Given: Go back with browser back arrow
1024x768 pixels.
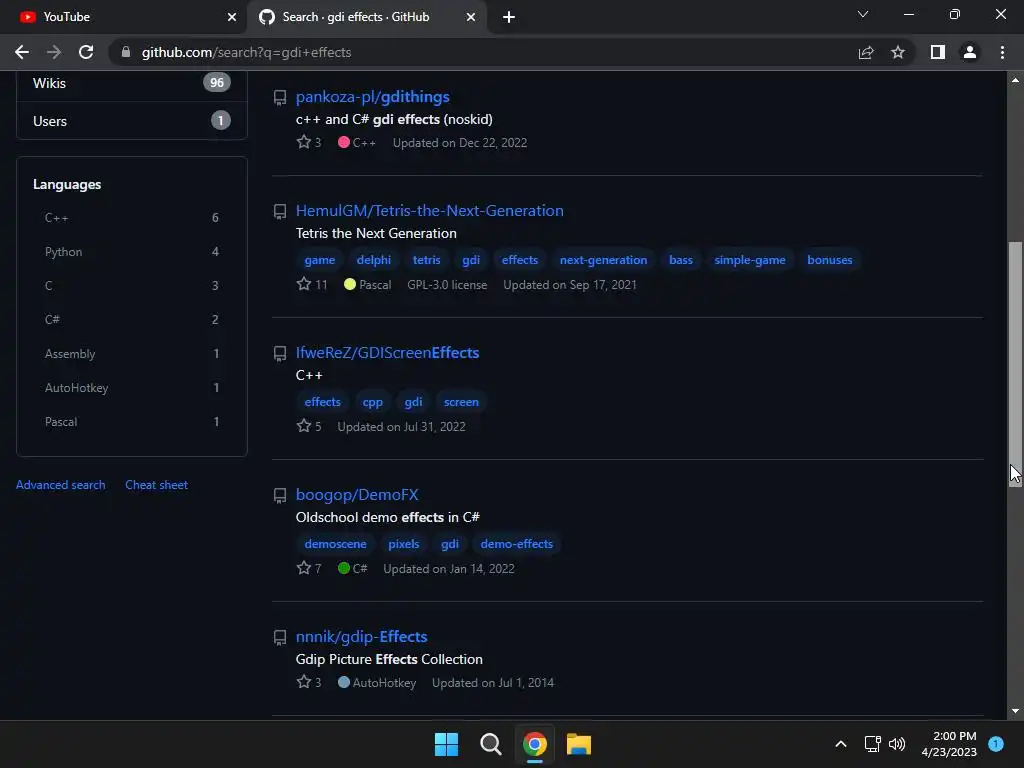Looking at the screenshot, I should point(22,52).
